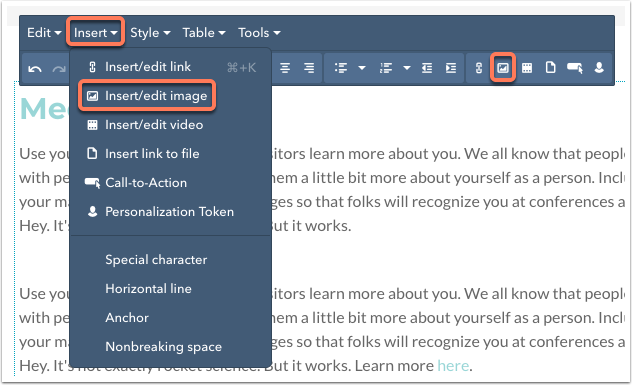632x385 pixels.
Task: Click the film icon beside Insert/edit video
Action: click(x=92, y=125)
